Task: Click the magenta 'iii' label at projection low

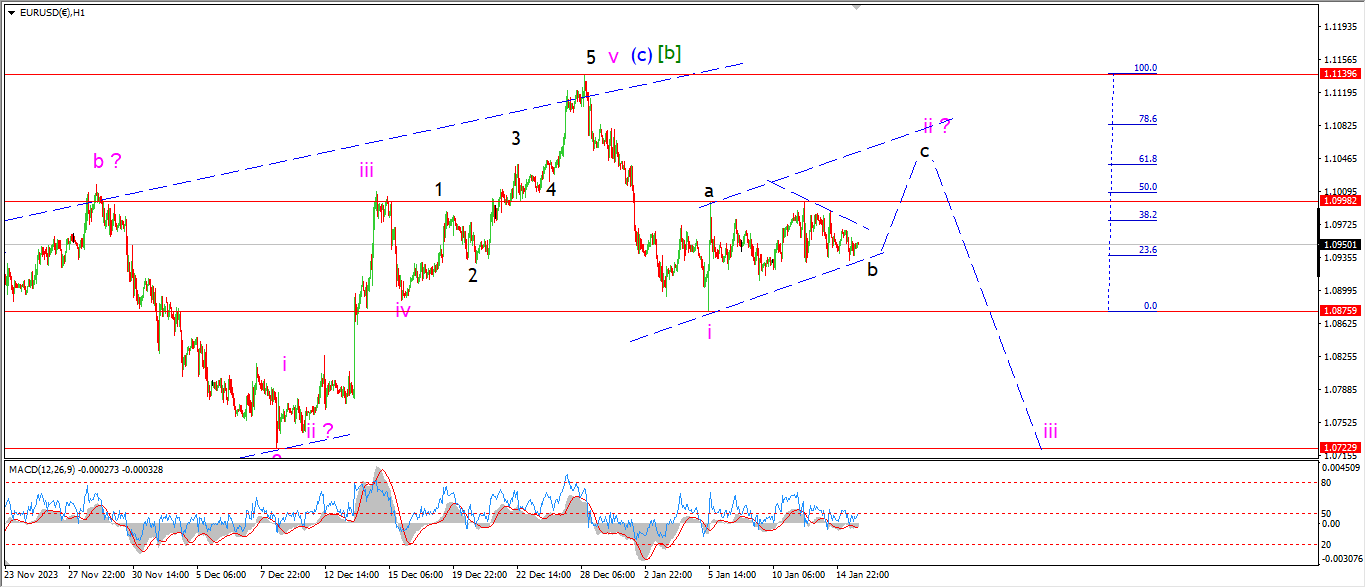Action: (x=1051, y=431)
